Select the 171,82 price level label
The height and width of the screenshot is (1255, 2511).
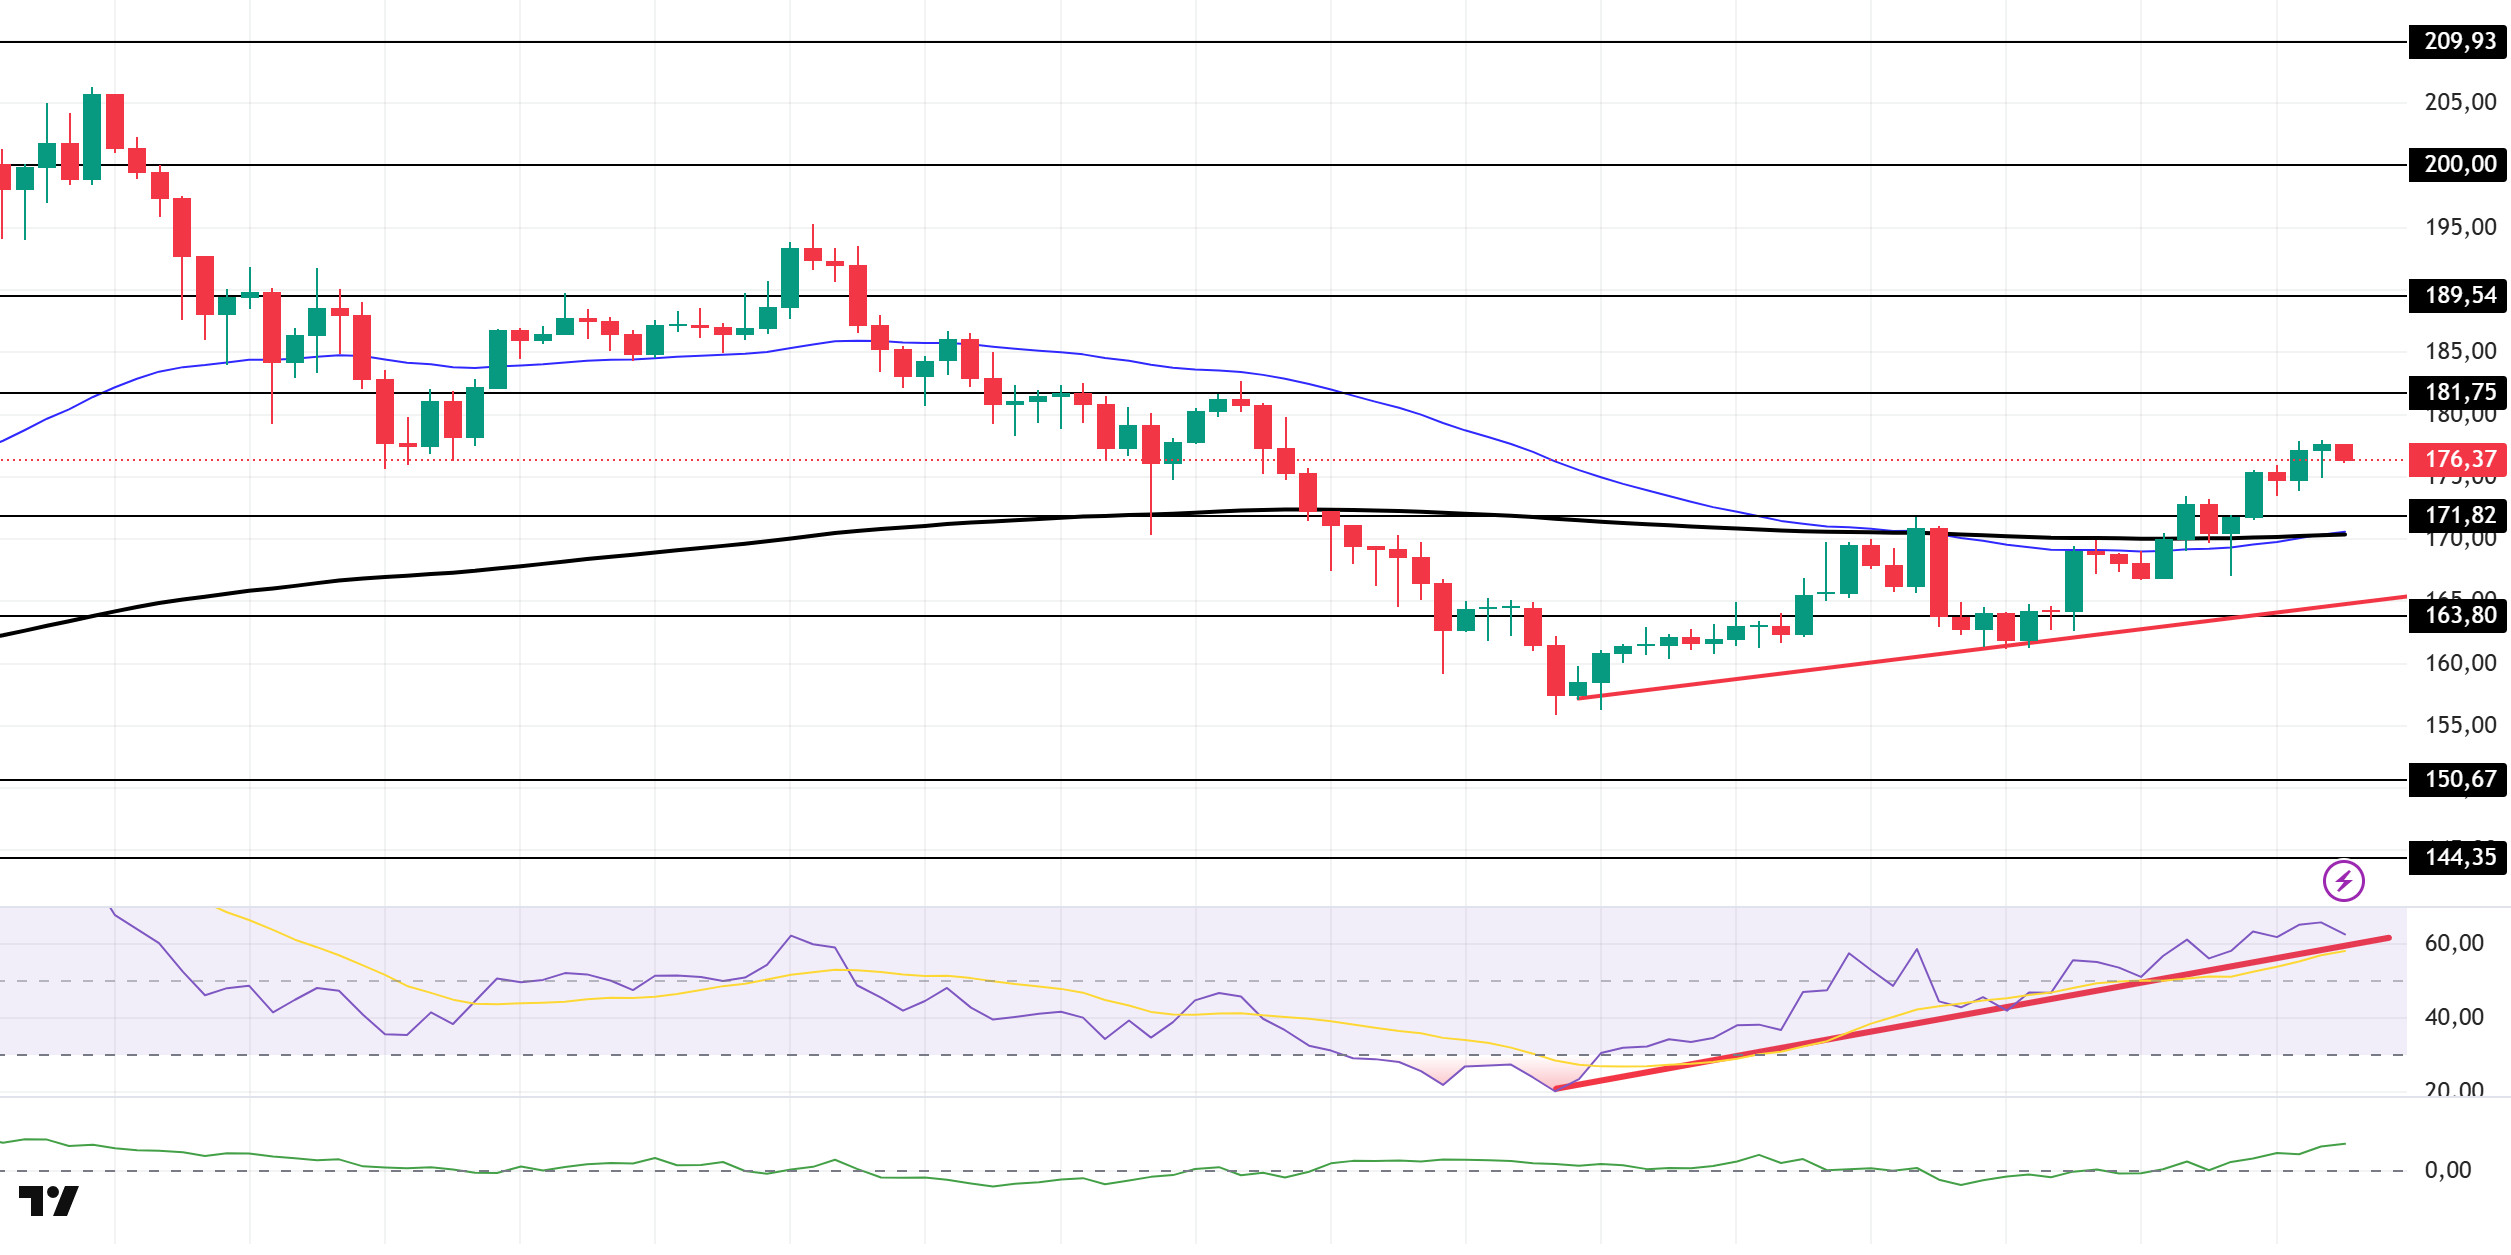(2458, 515)
